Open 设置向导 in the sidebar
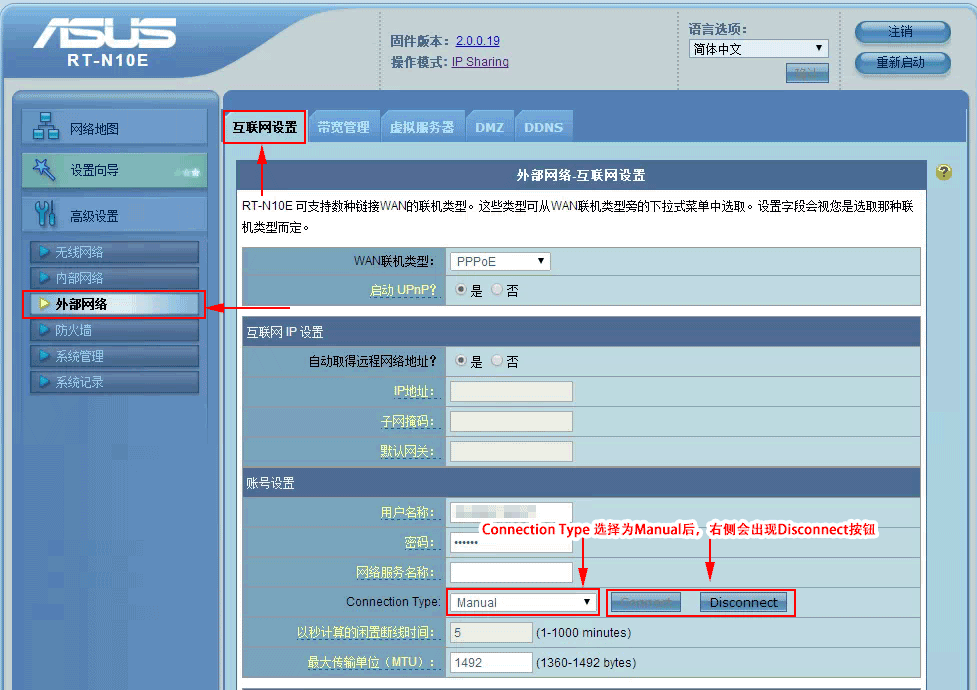 [115, 170]
